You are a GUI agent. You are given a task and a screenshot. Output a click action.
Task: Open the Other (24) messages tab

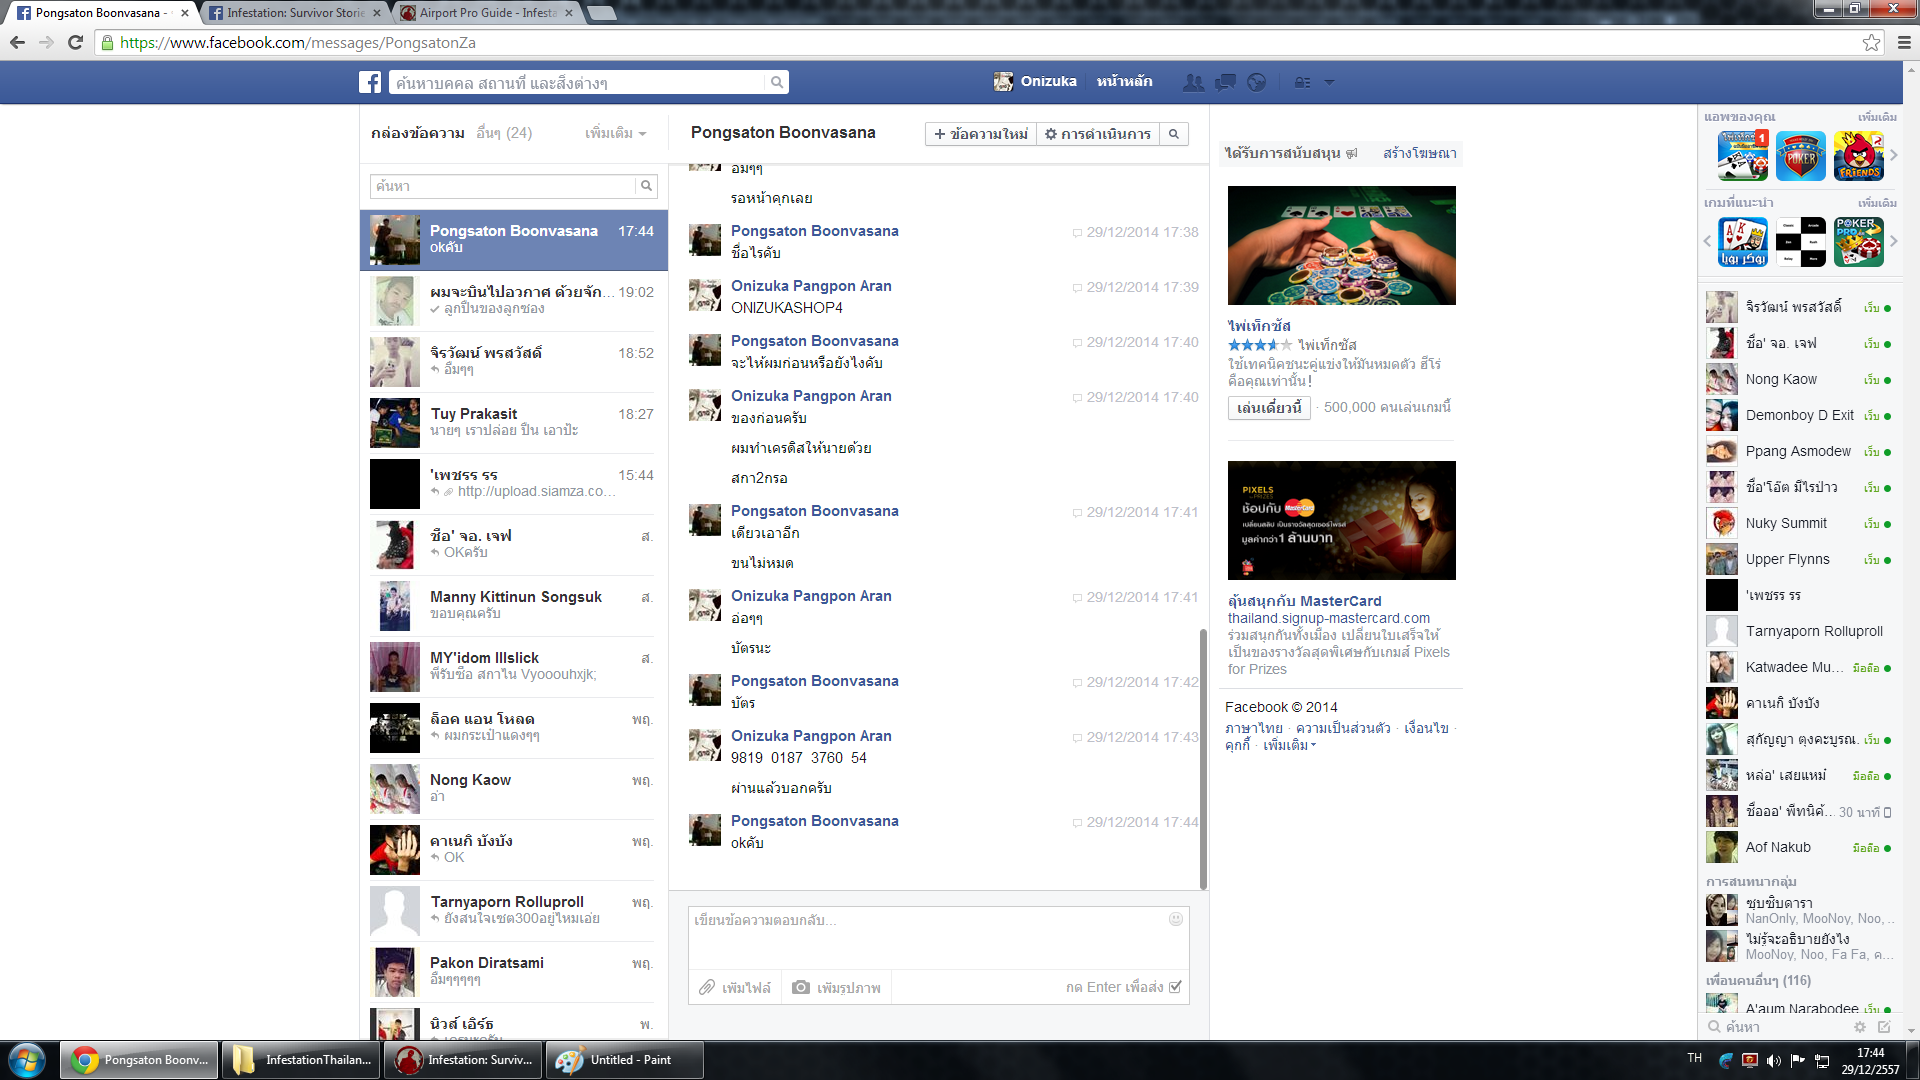pyautogui.click(x=504, y=133)
